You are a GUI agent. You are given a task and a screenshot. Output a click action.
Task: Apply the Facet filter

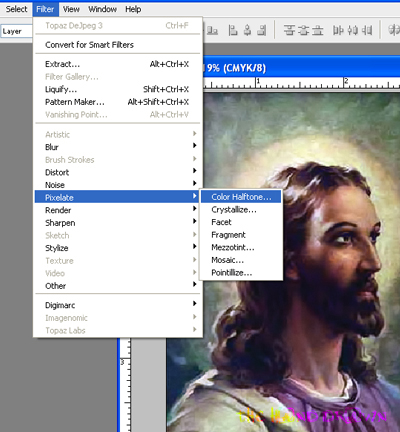point(241,222)
